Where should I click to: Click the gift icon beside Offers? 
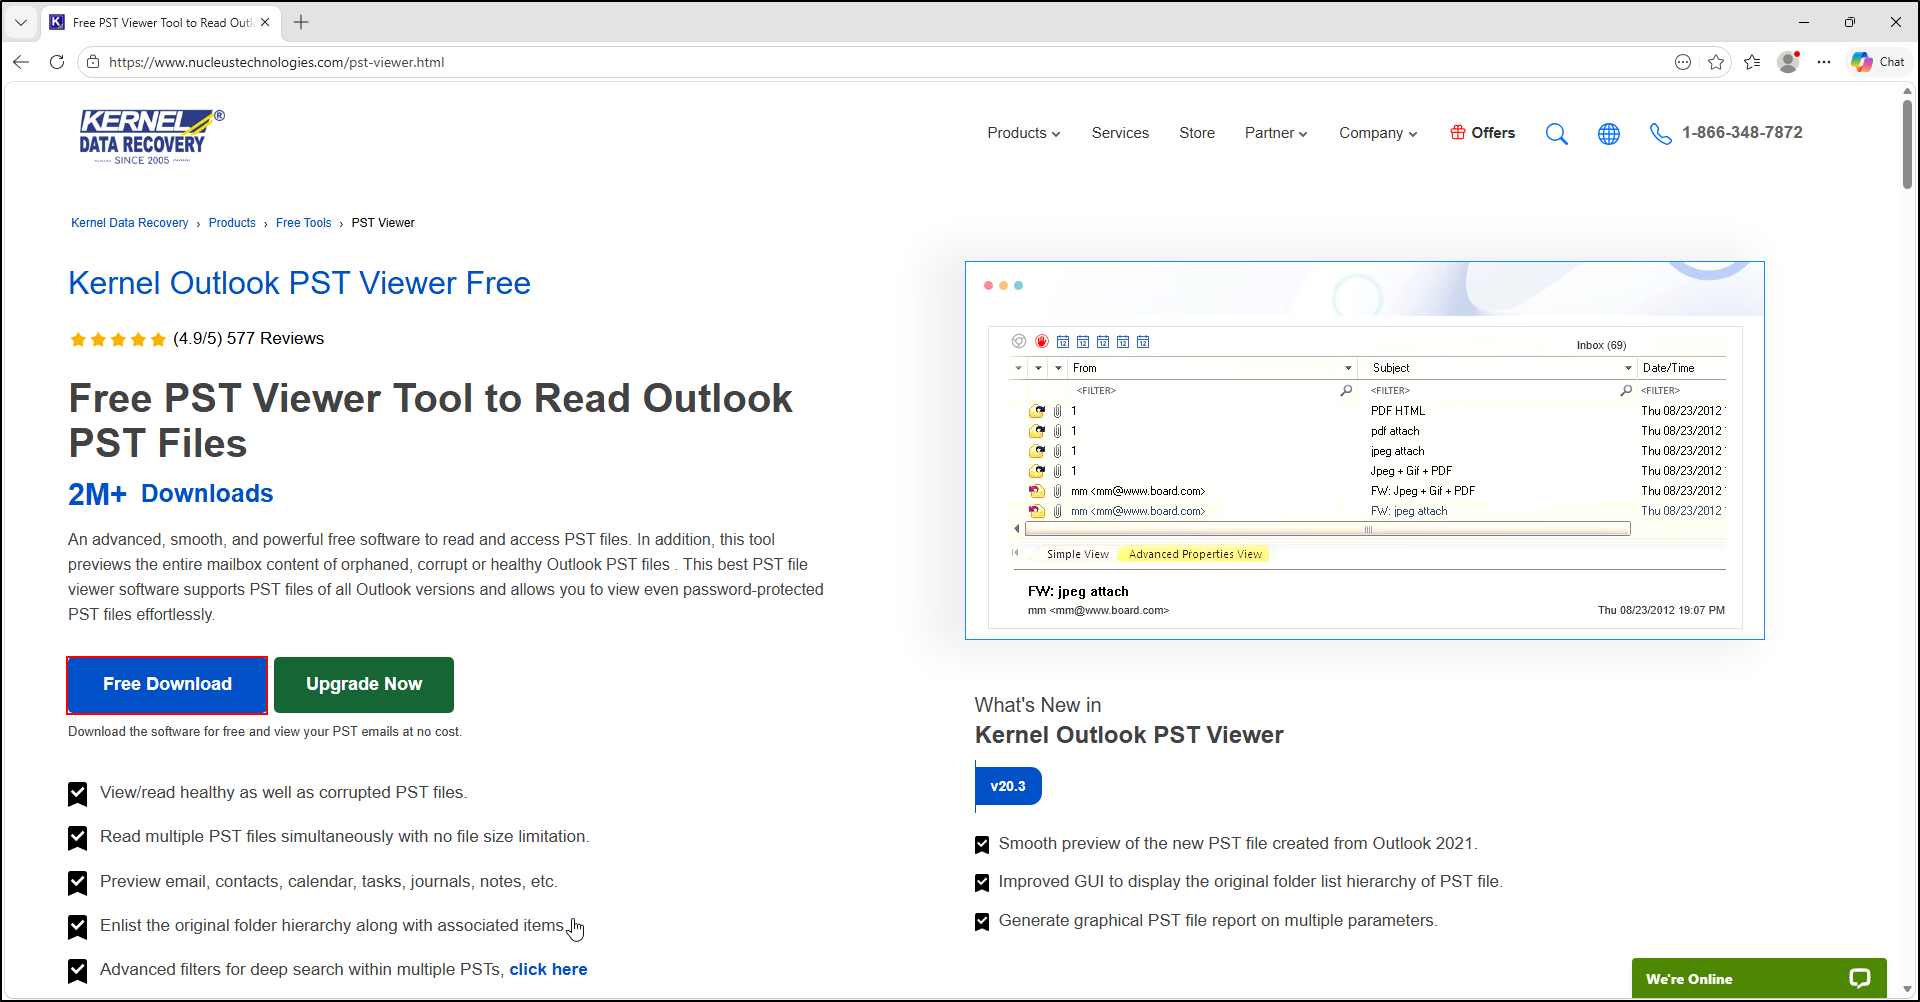(1458, 133)
